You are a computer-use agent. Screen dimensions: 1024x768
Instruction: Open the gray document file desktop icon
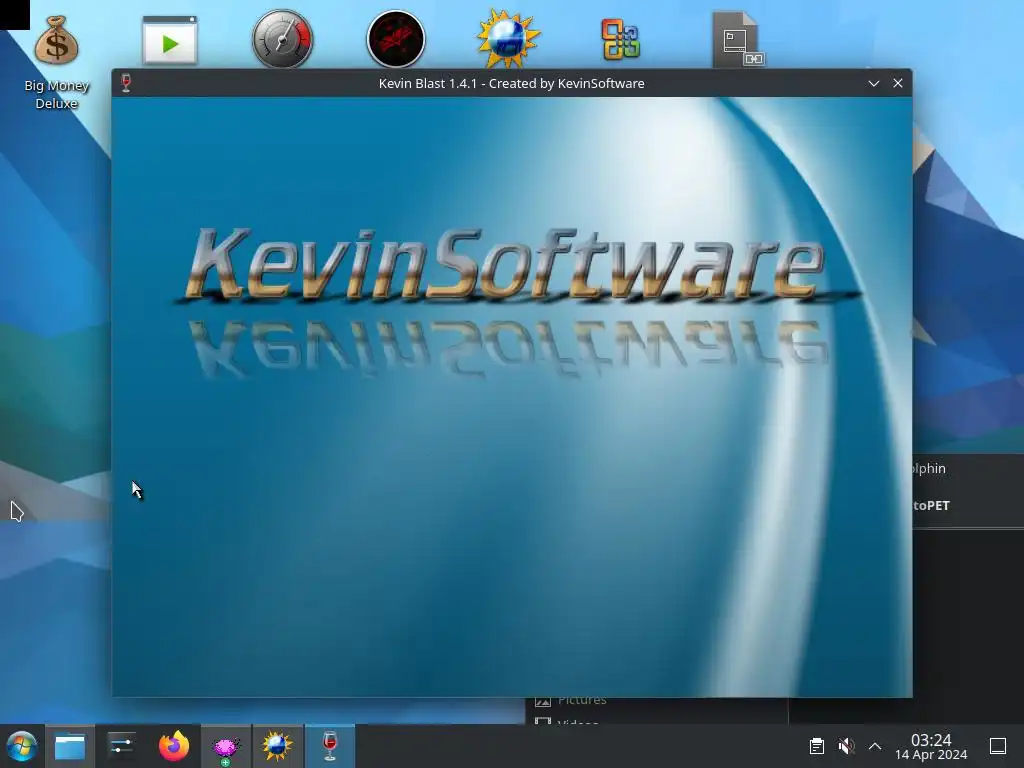[x=738, y=39]
